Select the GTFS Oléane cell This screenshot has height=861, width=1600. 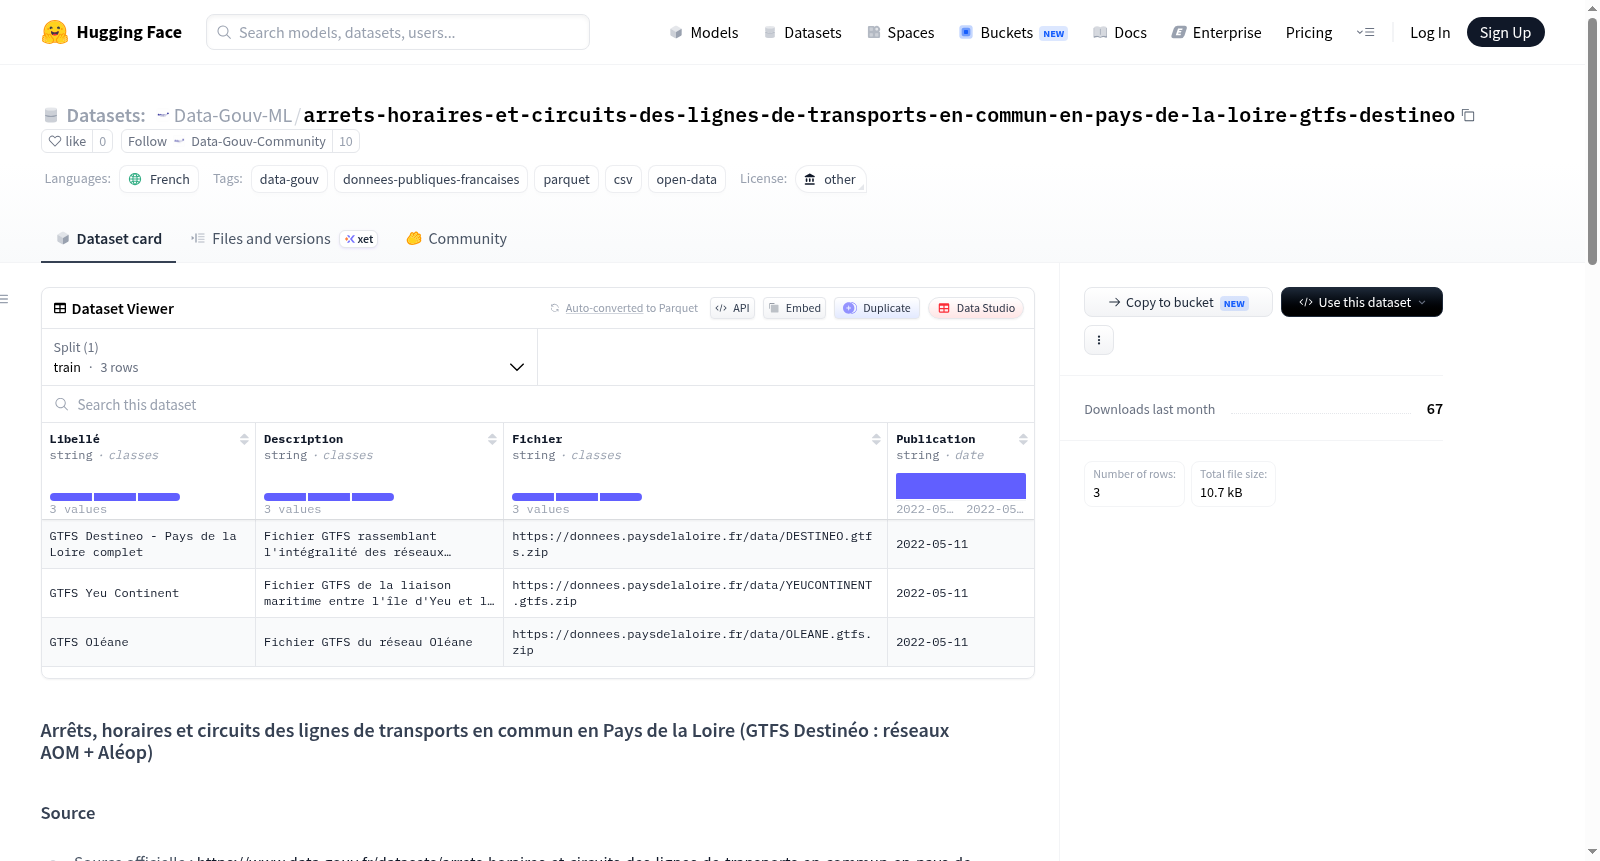click(148, 642)
